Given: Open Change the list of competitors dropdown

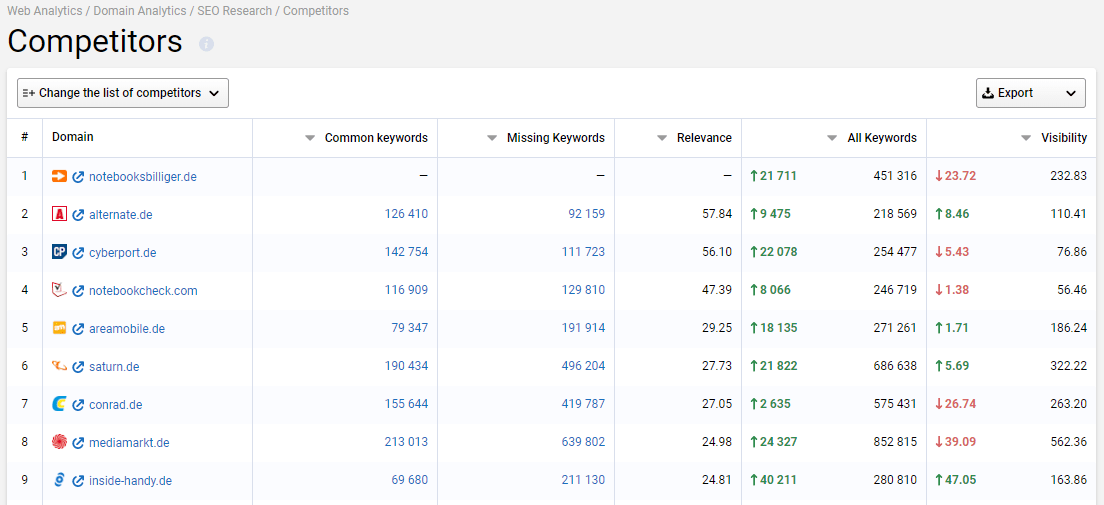Looking at the screenshot, I should pyautogui.click(x=123, y=93).
